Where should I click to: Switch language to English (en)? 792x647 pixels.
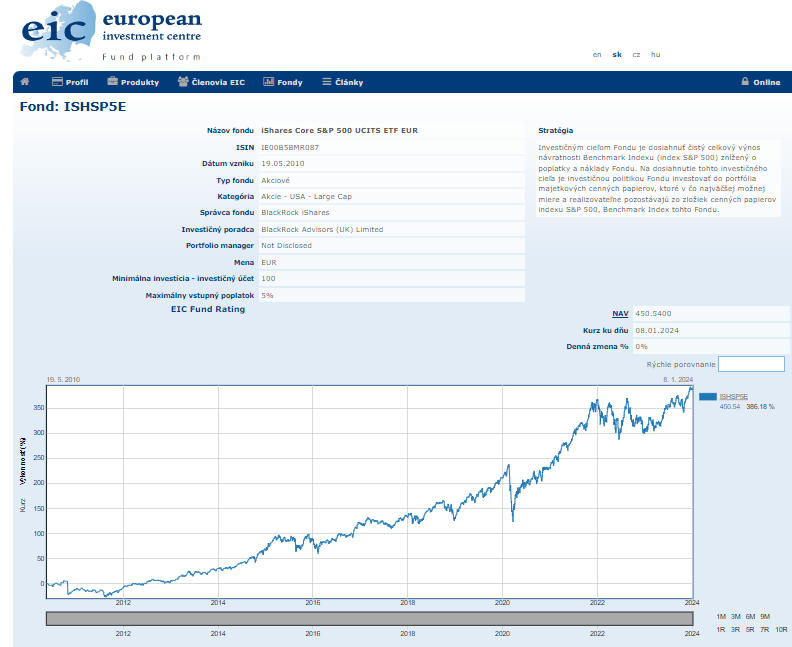point(597,54)
